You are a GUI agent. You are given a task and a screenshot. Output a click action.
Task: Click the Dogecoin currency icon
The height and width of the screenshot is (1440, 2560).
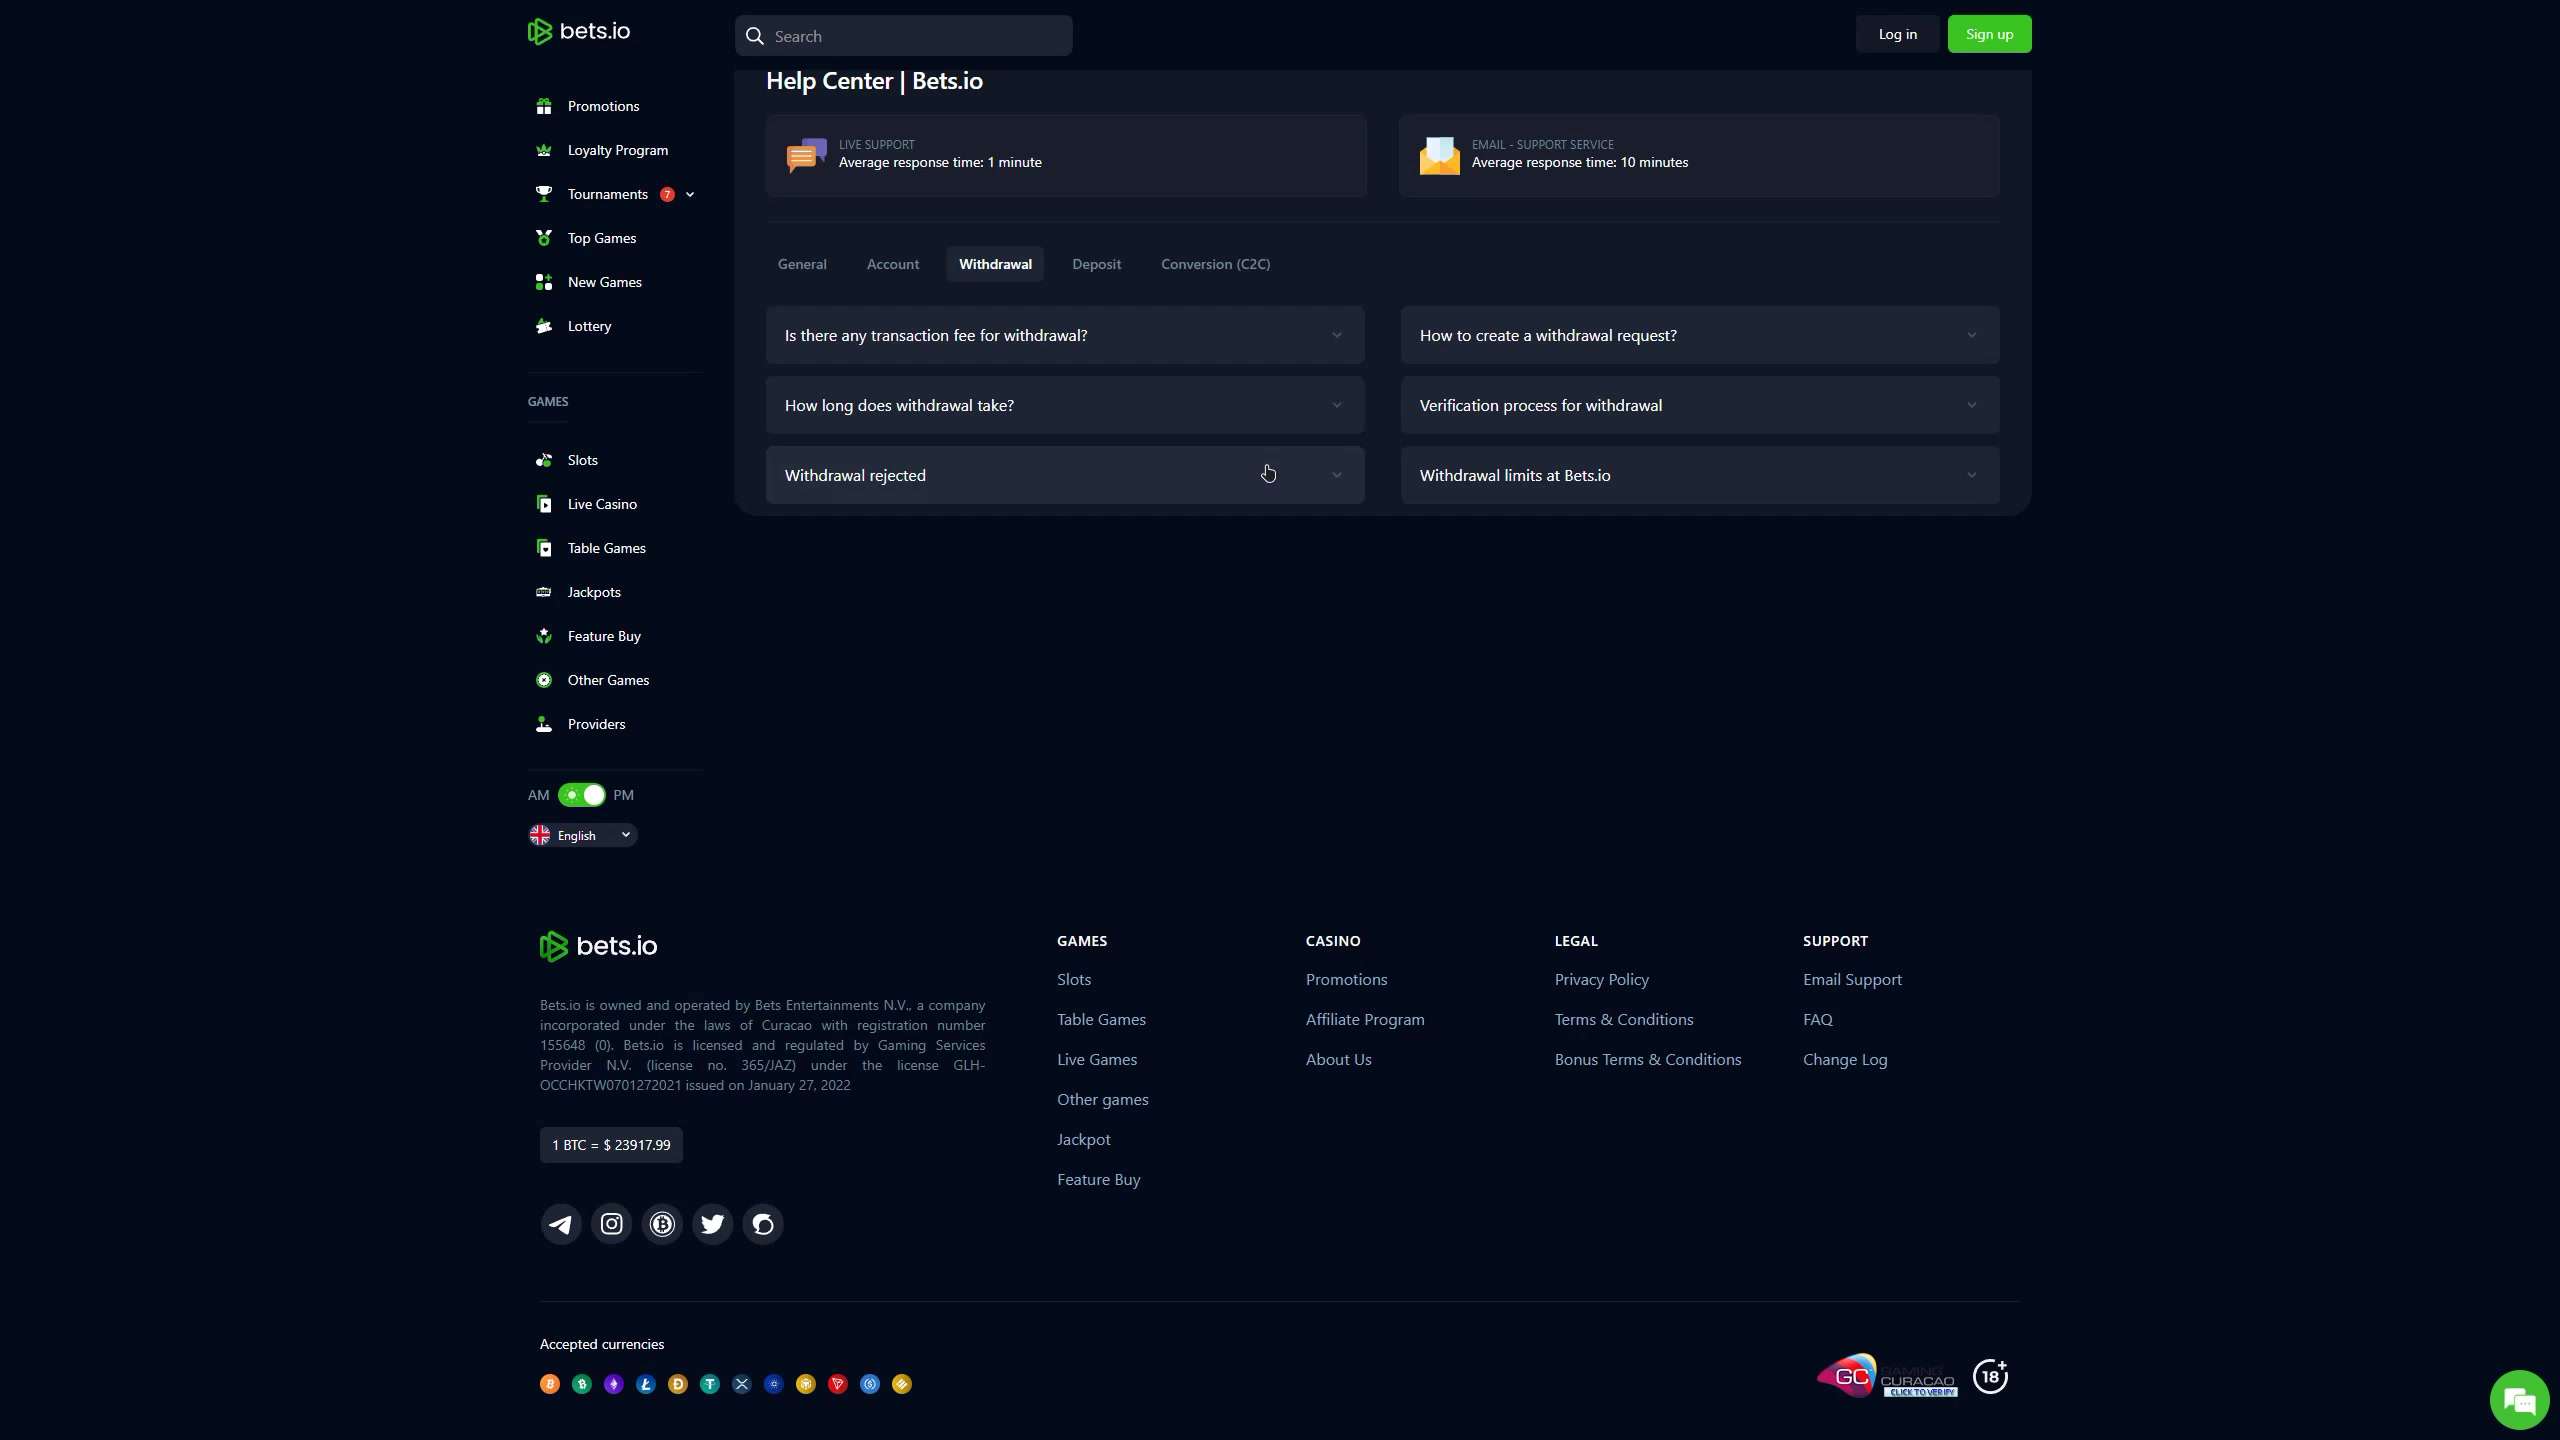pyautogui.click(x=678, y=1384)
